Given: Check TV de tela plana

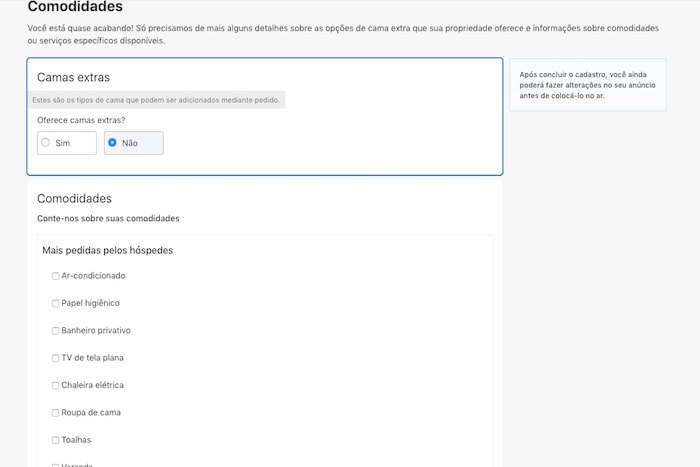Looking at the screenshot, I should [x=55, y=358].
